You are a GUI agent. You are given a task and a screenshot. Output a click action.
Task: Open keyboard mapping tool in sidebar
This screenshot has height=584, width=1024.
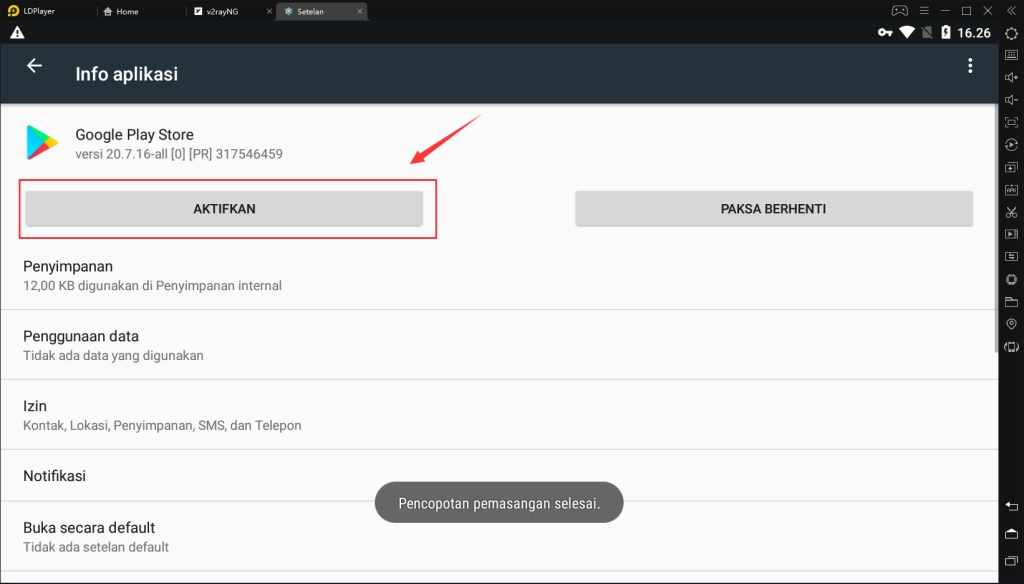click(1012, 56)
